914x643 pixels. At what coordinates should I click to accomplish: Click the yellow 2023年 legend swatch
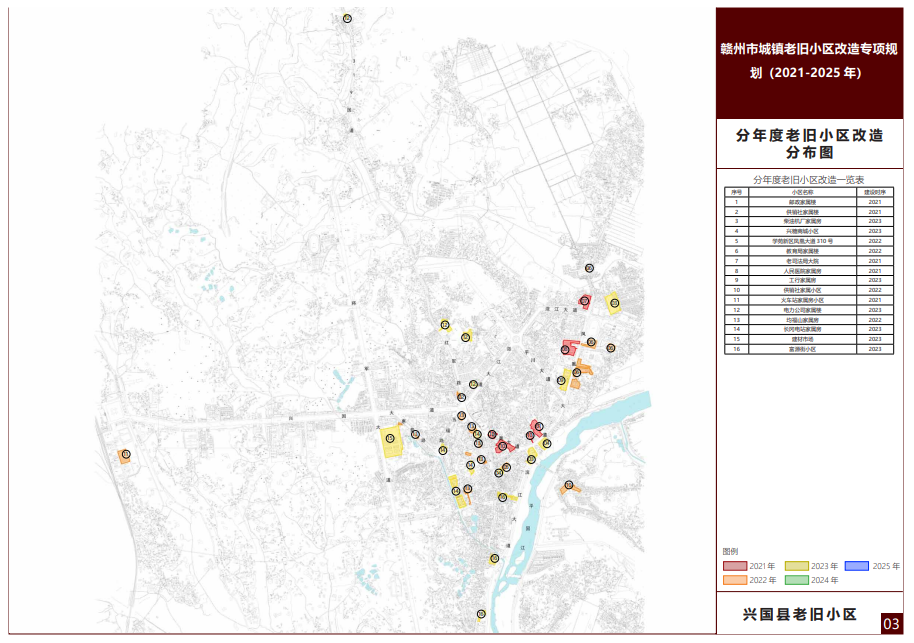(x=796, y=566)
